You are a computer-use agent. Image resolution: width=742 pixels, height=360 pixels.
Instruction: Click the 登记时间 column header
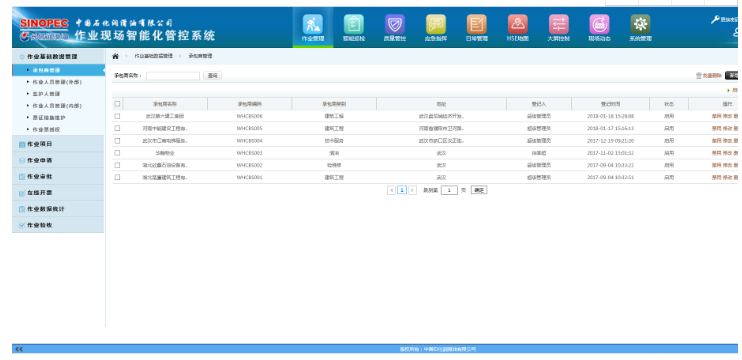click(x=610, y=104)
